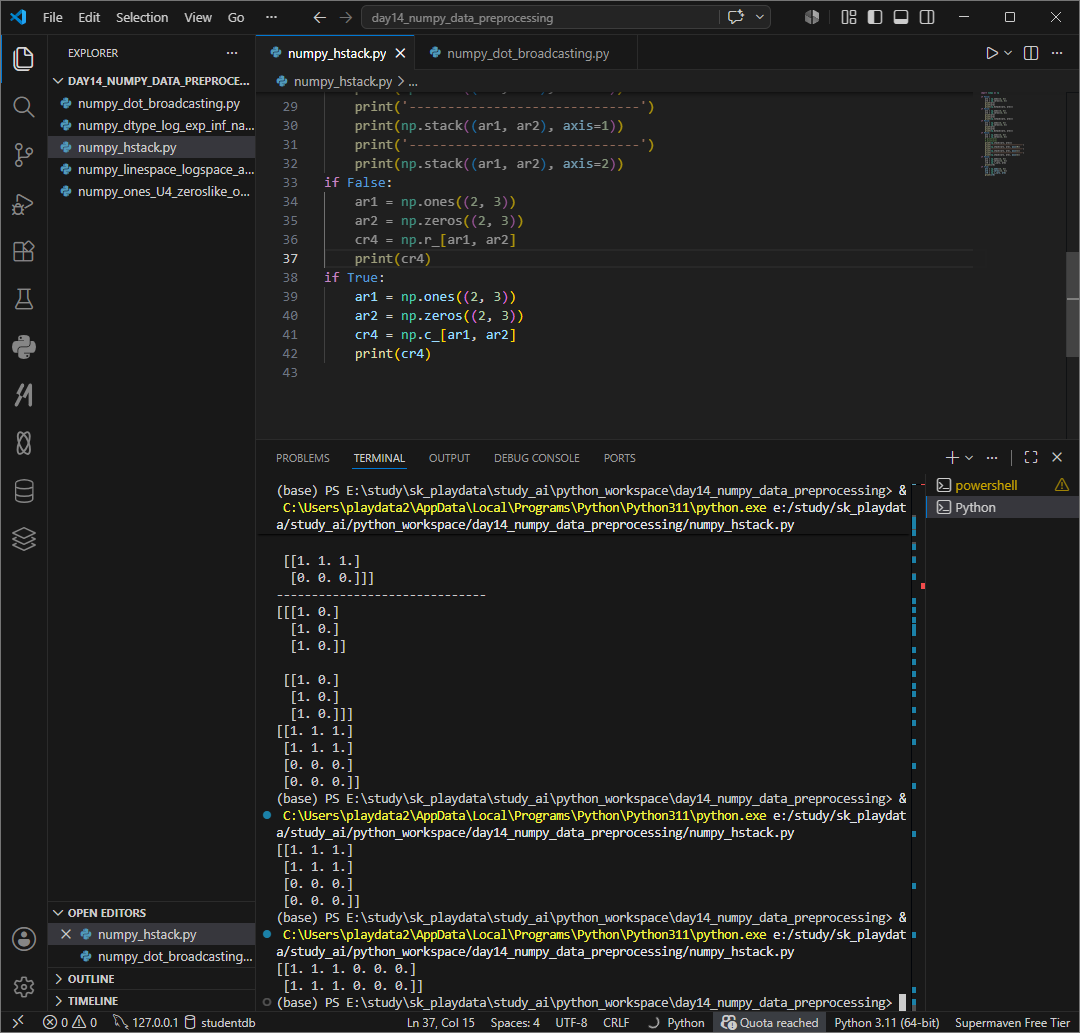The width and height of the screenshot is (1080, 1033).
Task: Toggle the Primary Side Bar visibility
Action: click(x=875, y=17)
